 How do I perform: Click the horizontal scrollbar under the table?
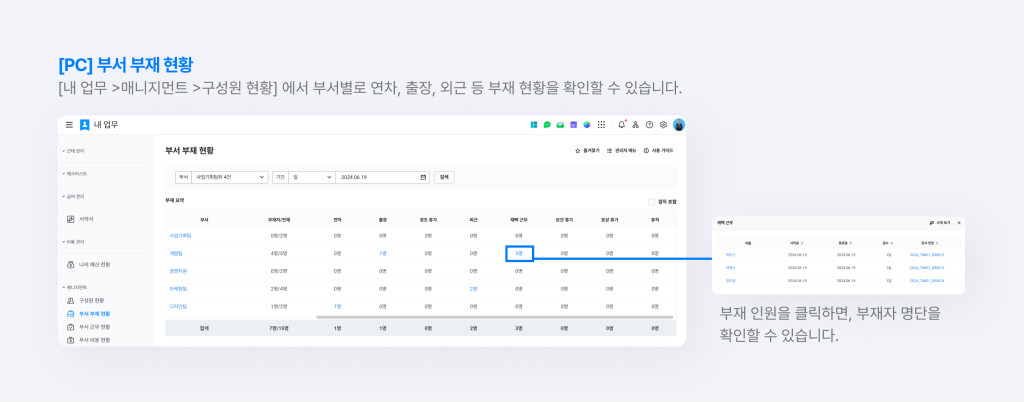click(494, 317)
